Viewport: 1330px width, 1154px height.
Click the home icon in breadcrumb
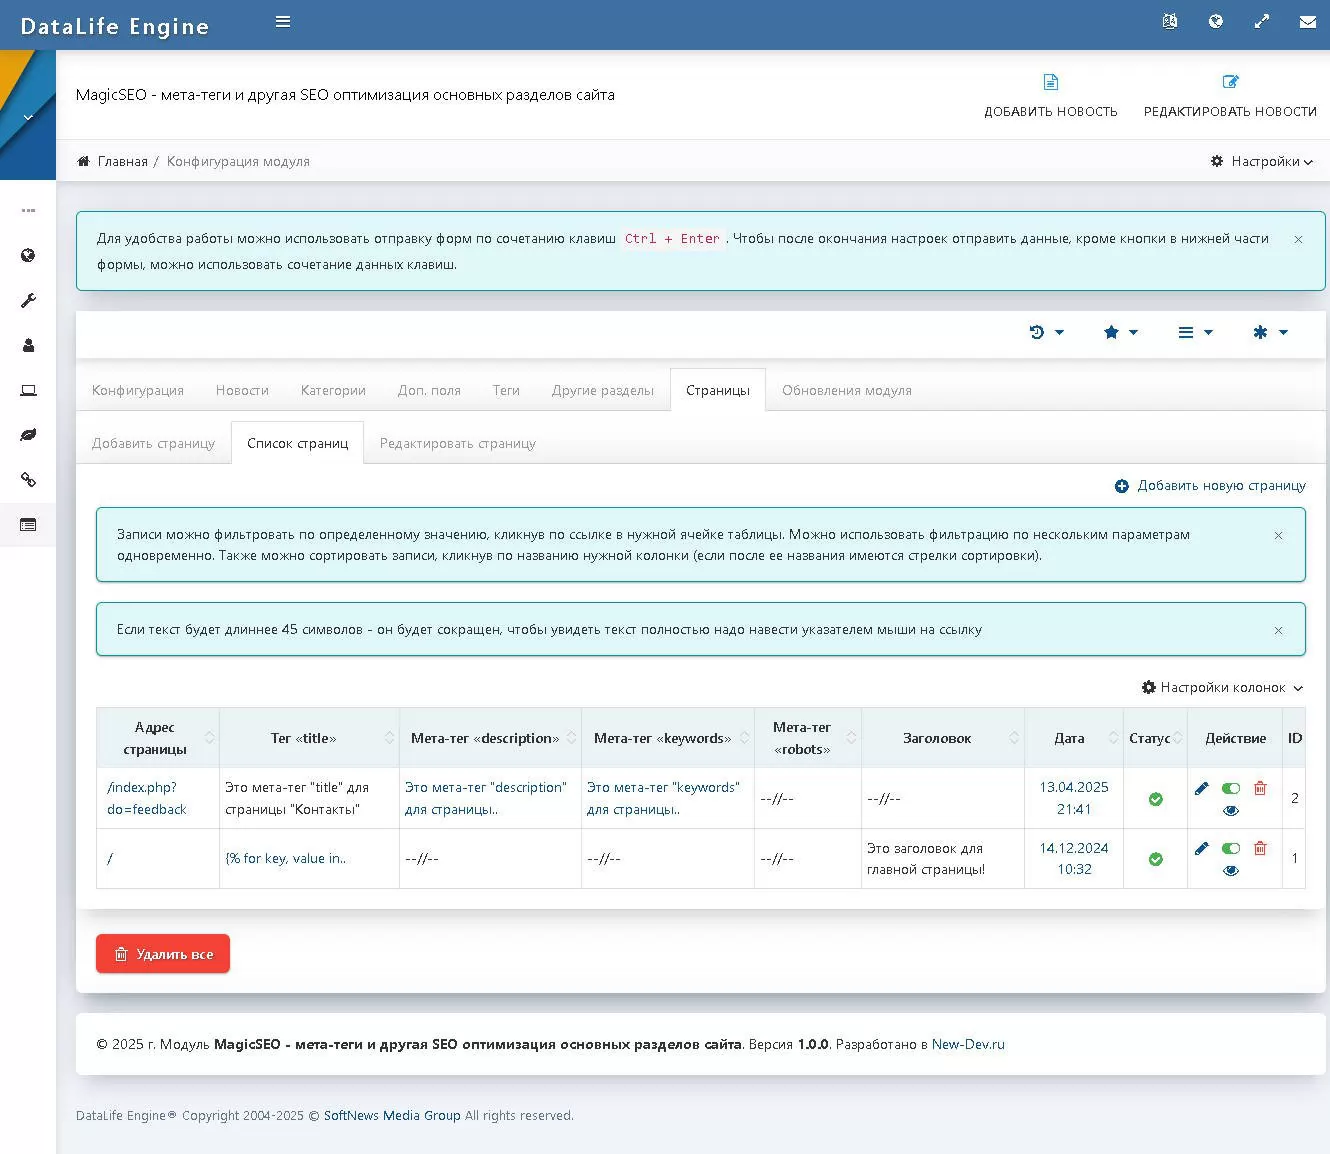pos(84,161)
